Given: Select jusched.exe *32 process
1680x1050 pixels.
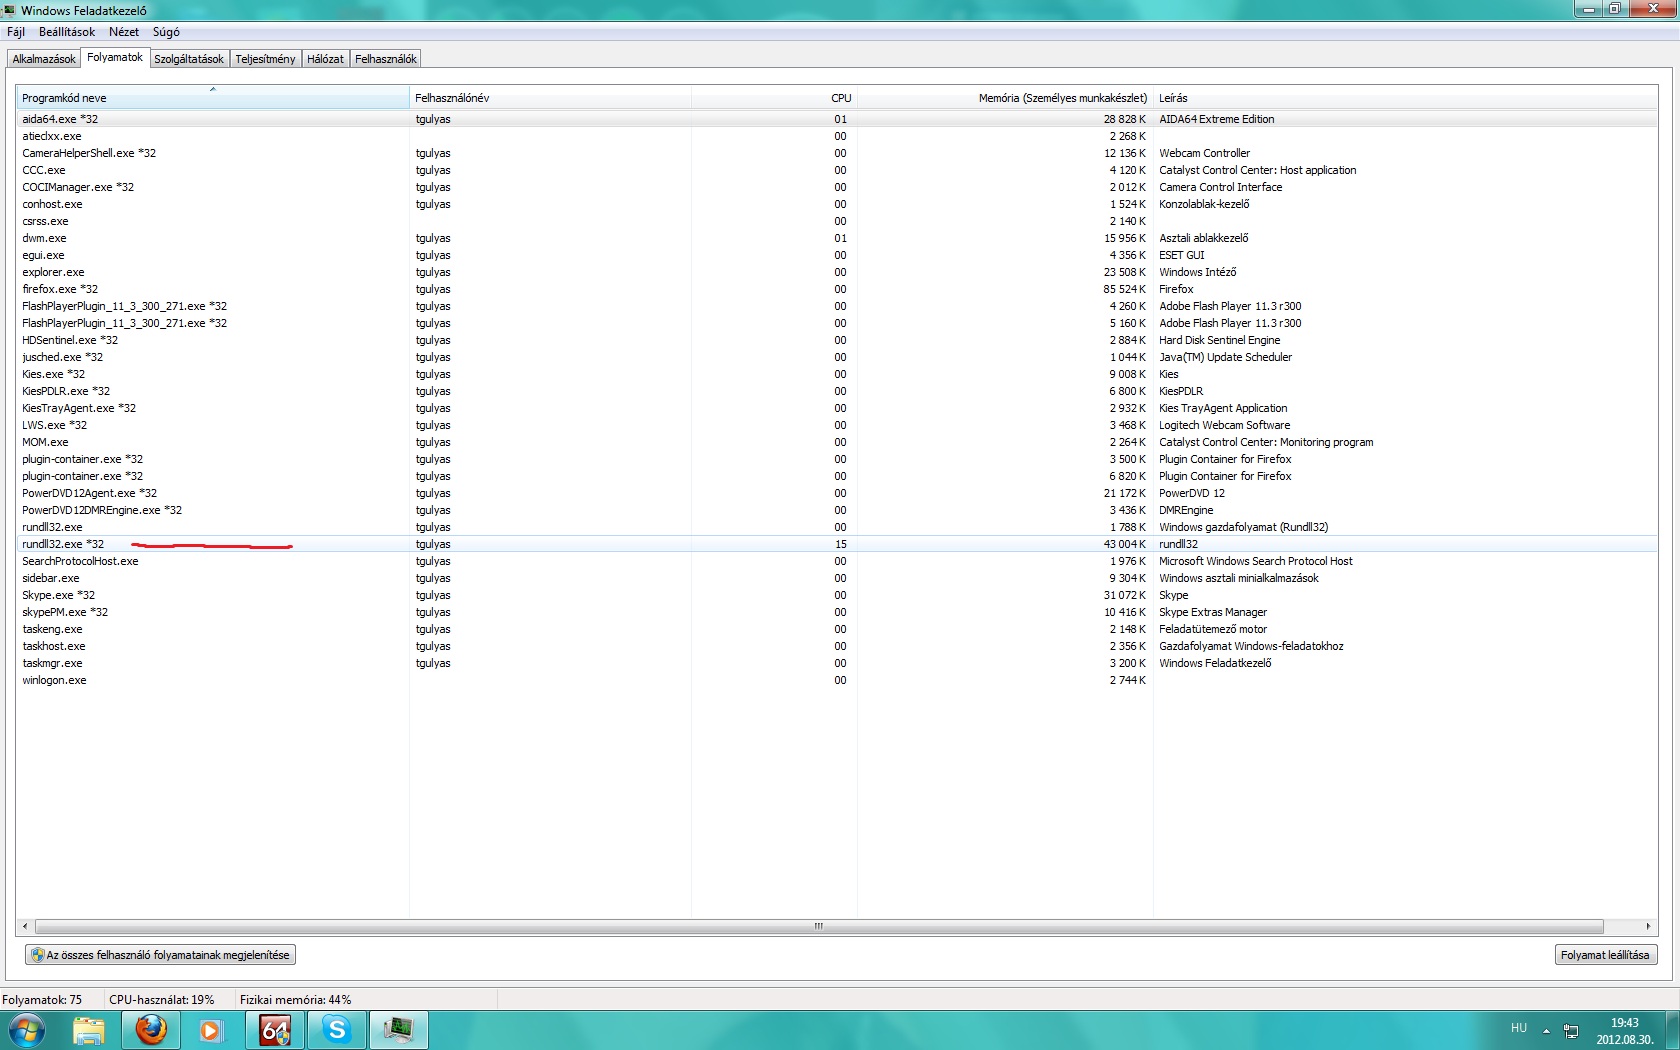Looking at the screenshot, I should (836, 357).
